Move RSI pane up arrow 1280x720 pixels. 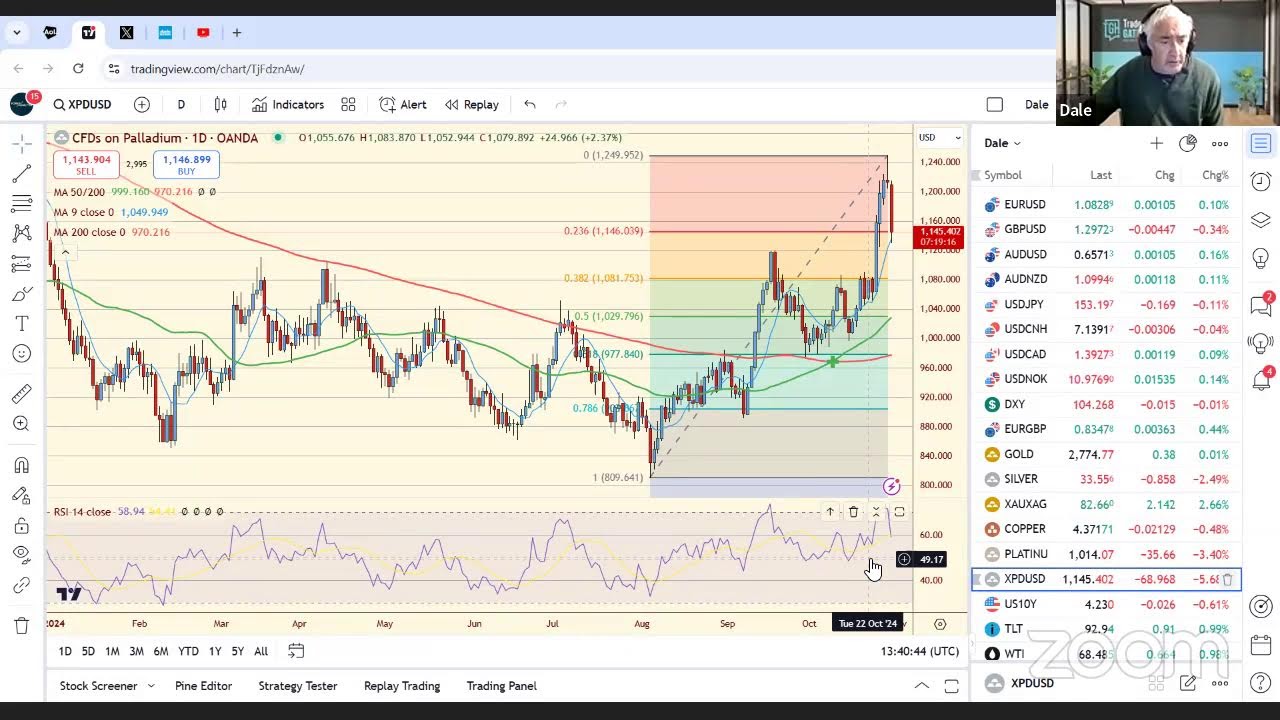click(830, 512)
